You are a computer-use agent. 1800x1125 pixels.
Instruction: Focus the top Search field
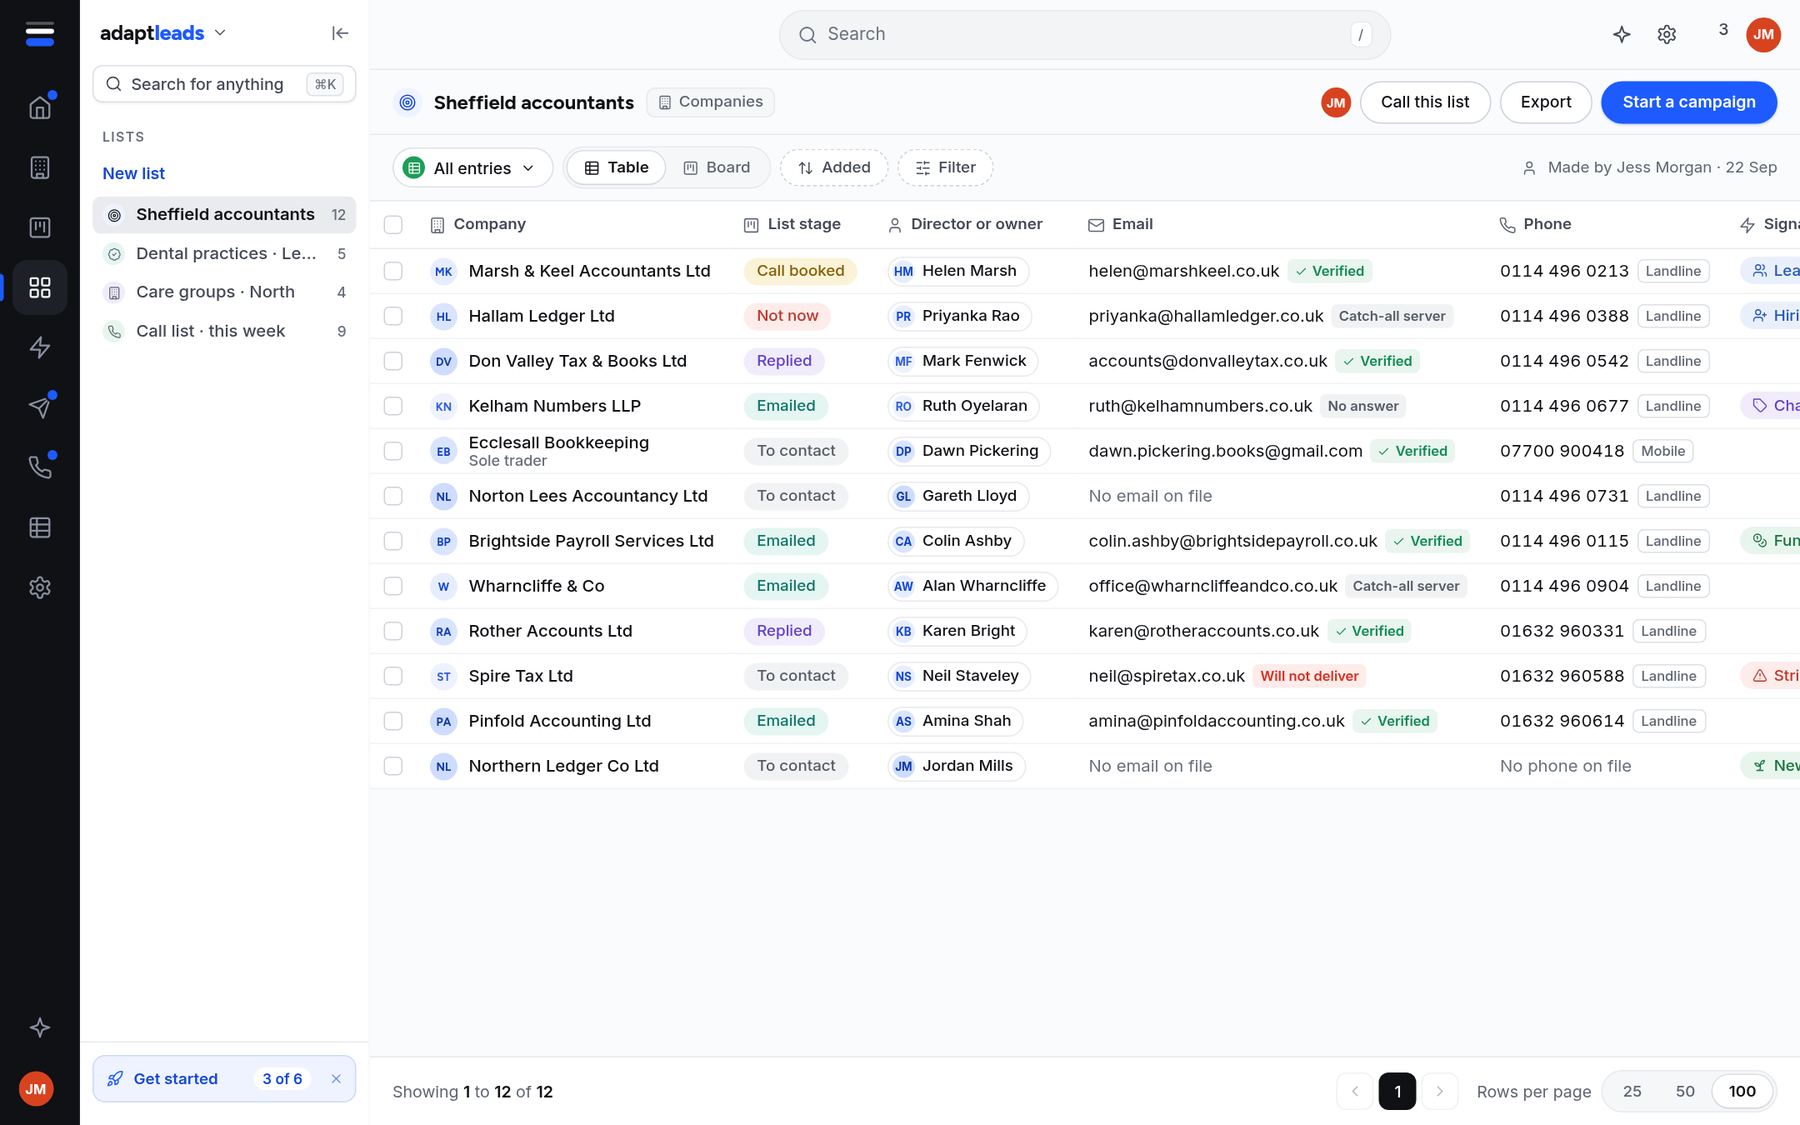pyautogui.click(x=1085, y=35)
